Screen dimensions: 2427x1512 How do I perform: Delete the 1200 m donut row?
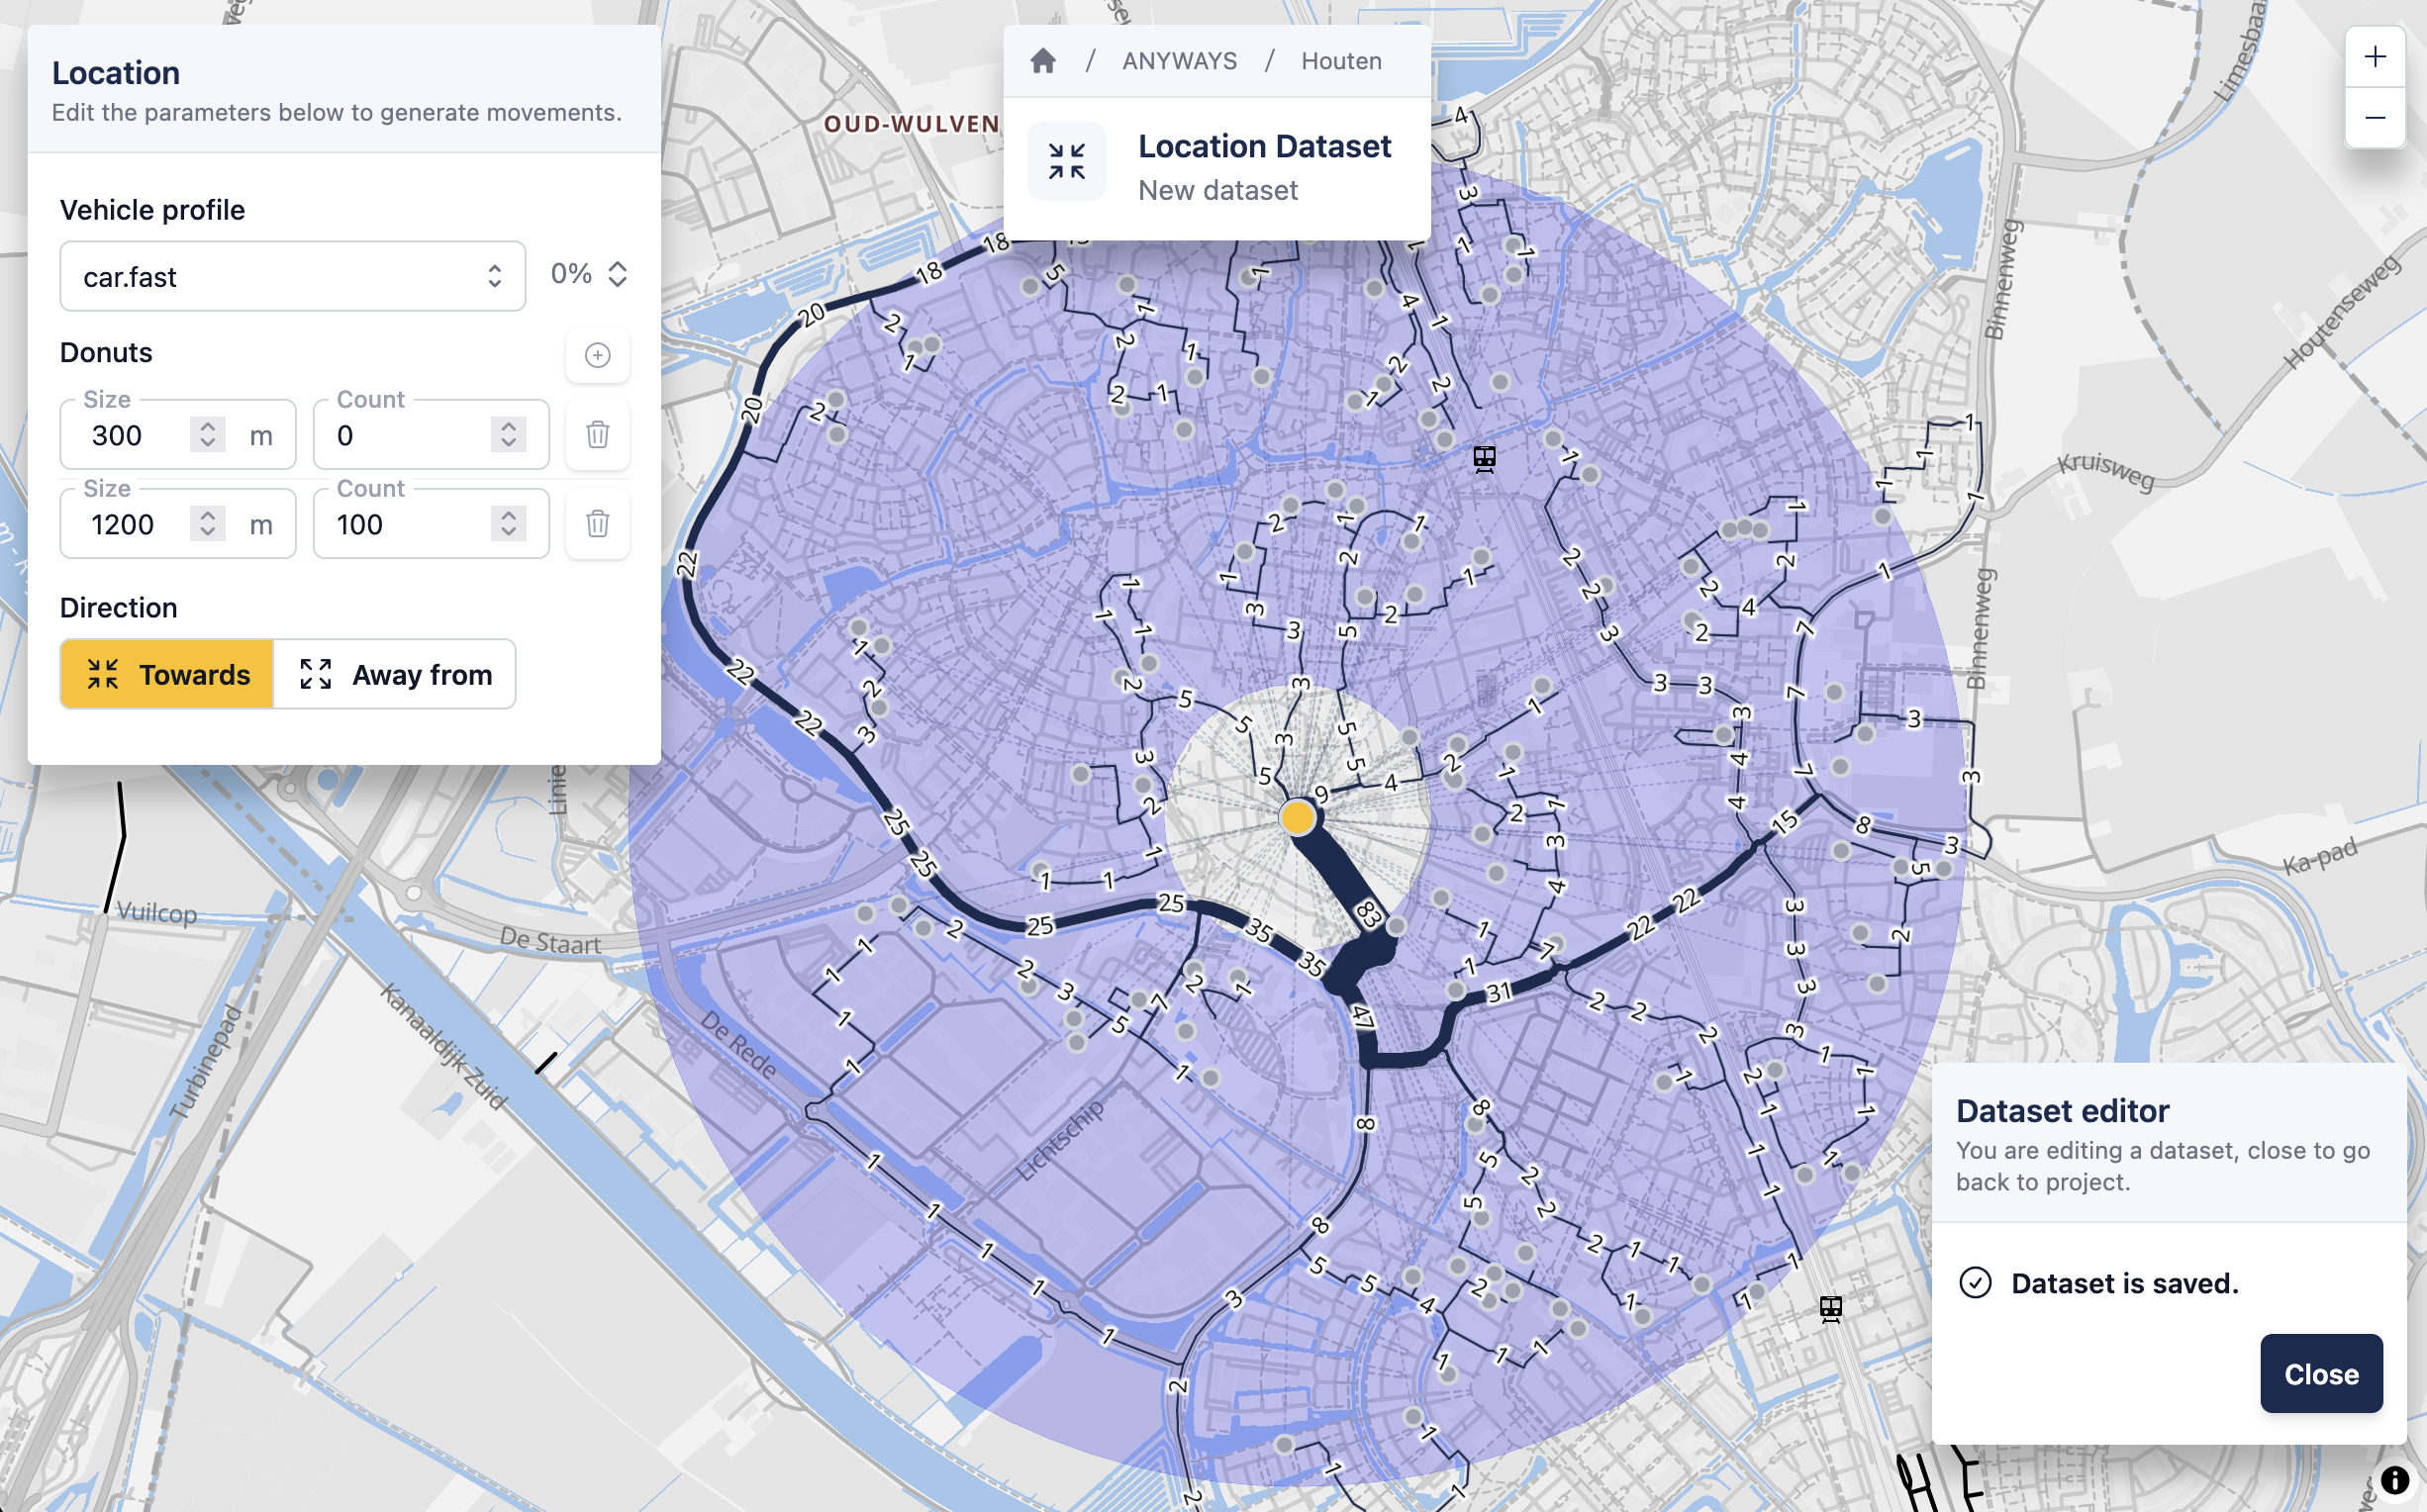coord(597,523)
